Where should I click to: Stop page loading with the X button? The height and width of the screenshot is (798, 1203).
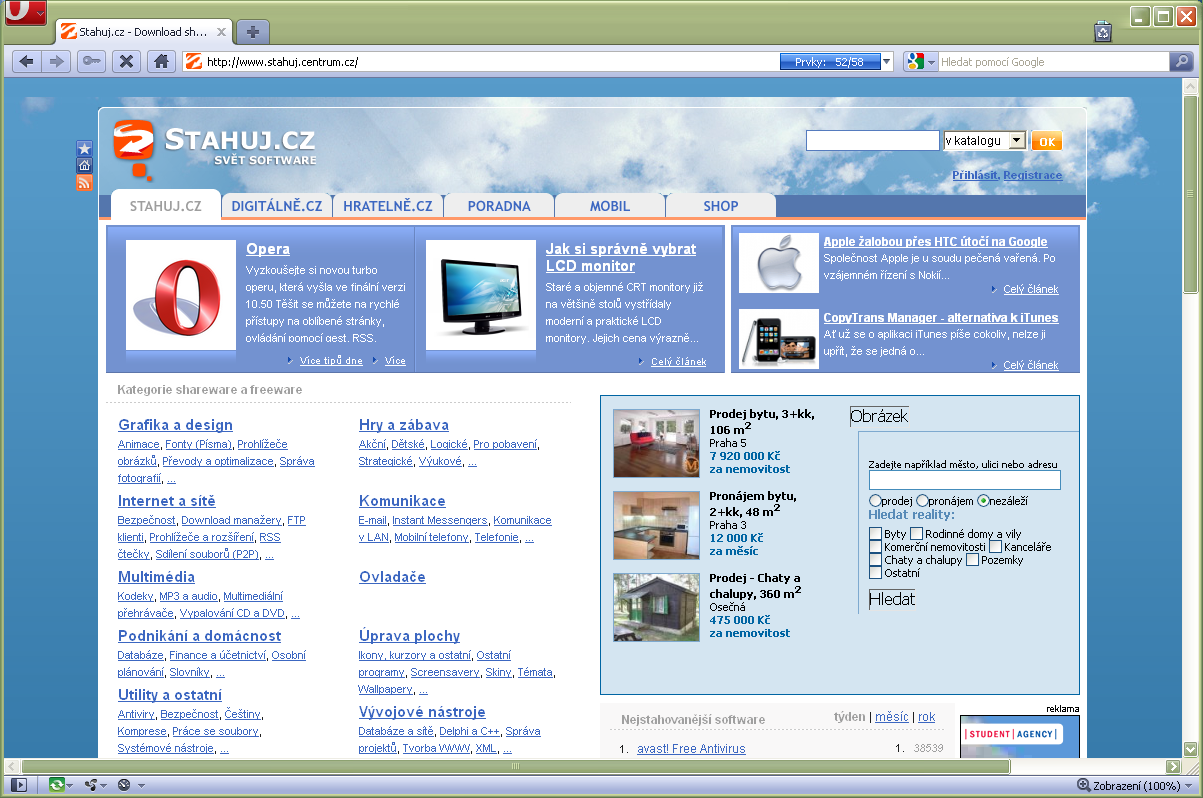click(x=126, y=62)
